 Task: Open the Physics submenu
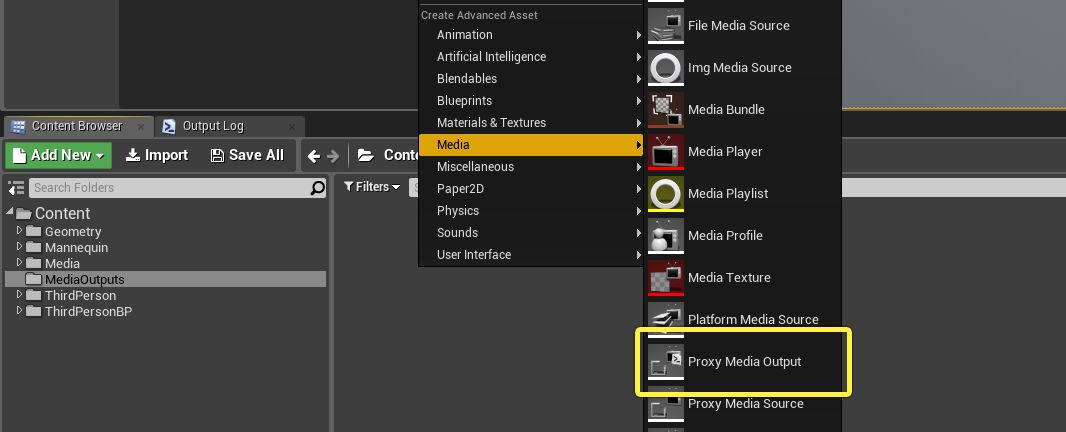tap(531, 210)
